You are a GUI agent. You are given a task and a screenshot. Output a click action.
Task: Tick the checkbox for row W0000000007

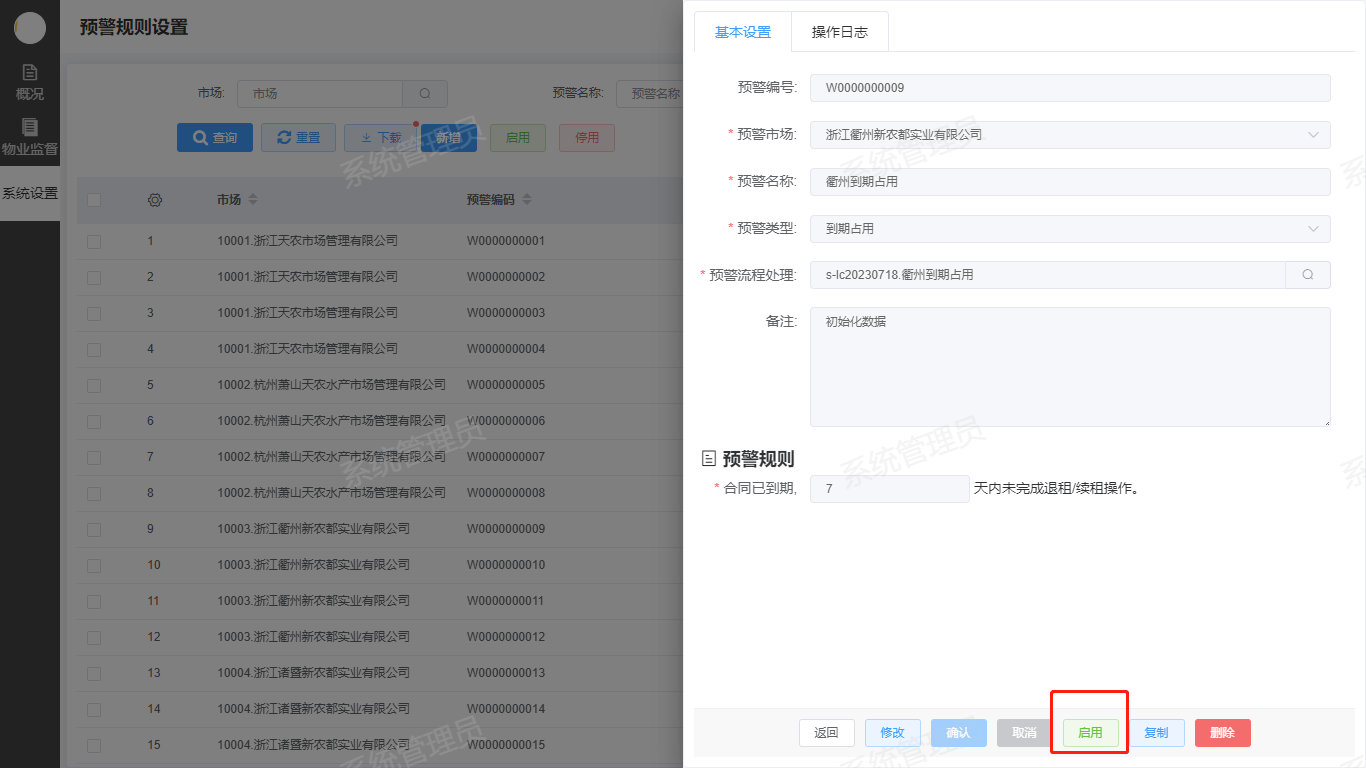tap(94, 457)
